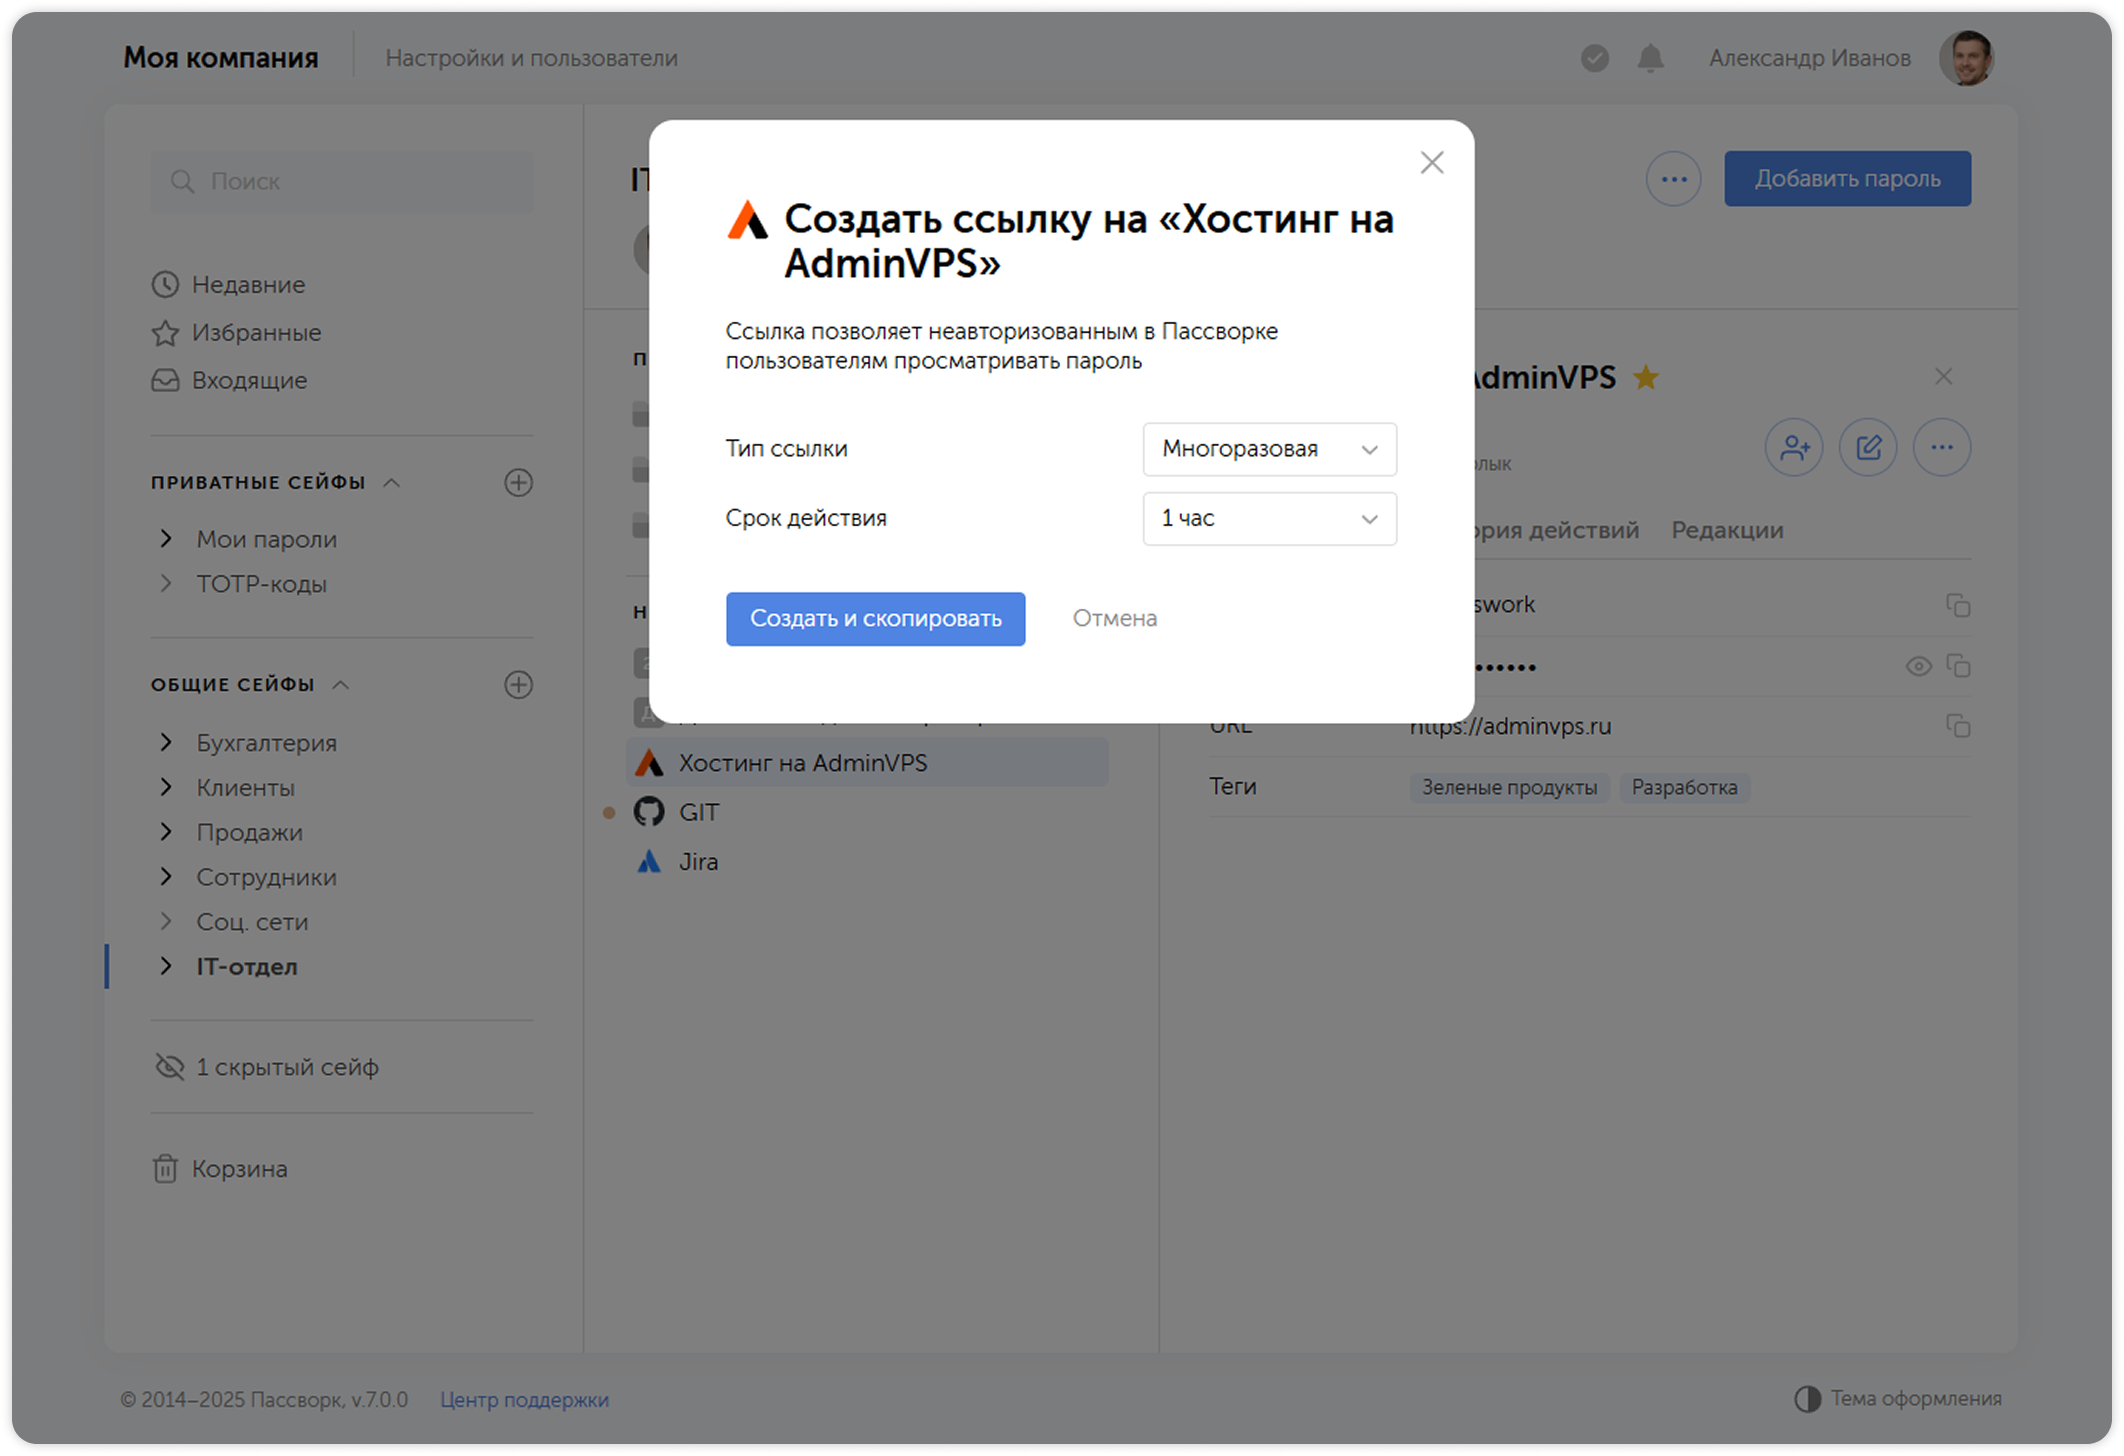Open Alexander Ivanov profile avatar
2124x1456 pixels.
coord(1966,58)
